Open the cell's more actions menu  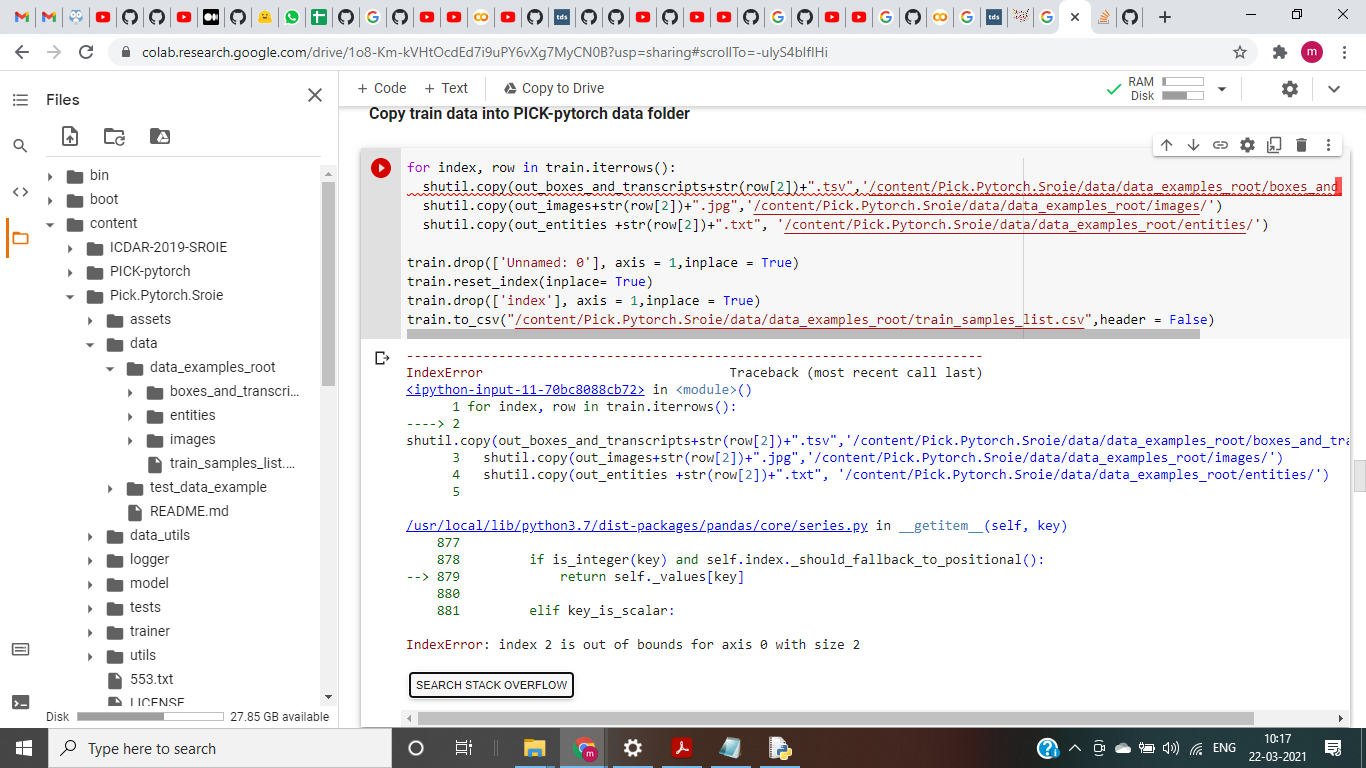pyautogui.click(x=1327, y=145)
